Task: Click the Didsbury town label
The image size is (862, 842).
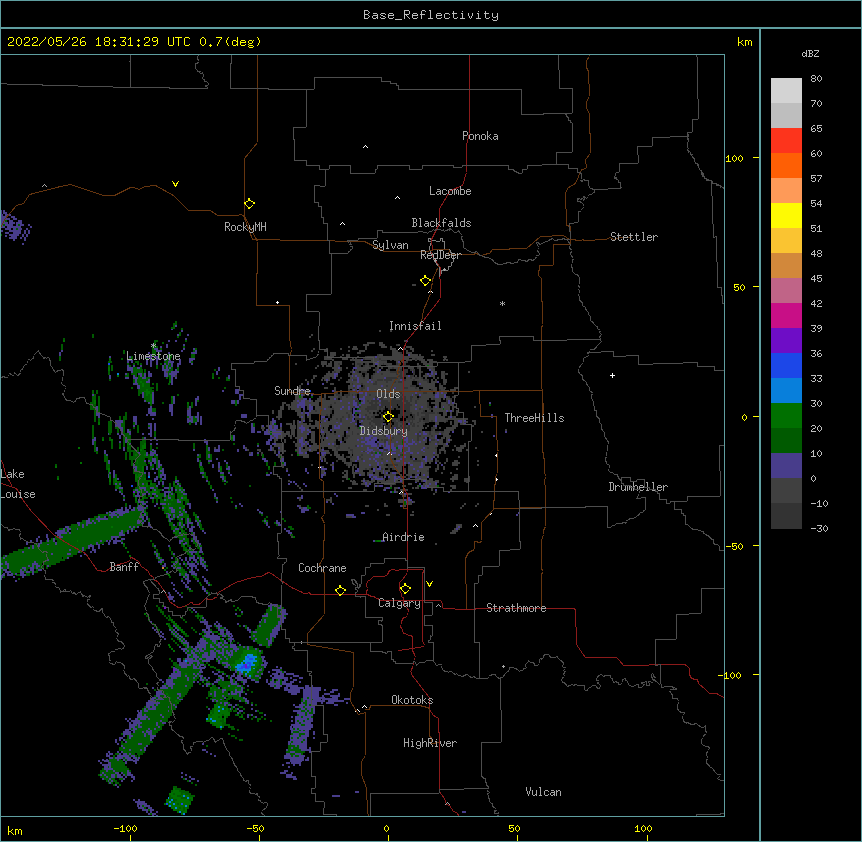Action: pos(384,431)
